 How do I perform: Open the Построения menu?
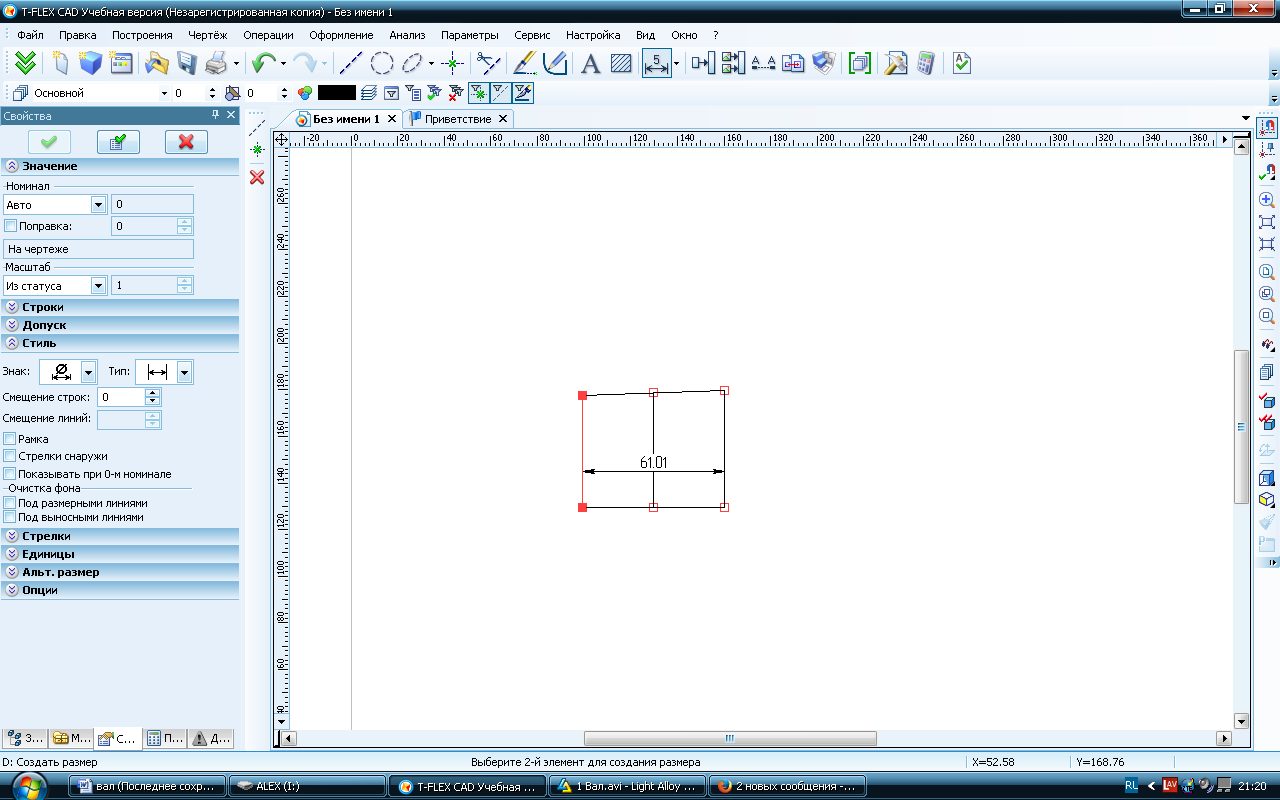click(142, 35)
